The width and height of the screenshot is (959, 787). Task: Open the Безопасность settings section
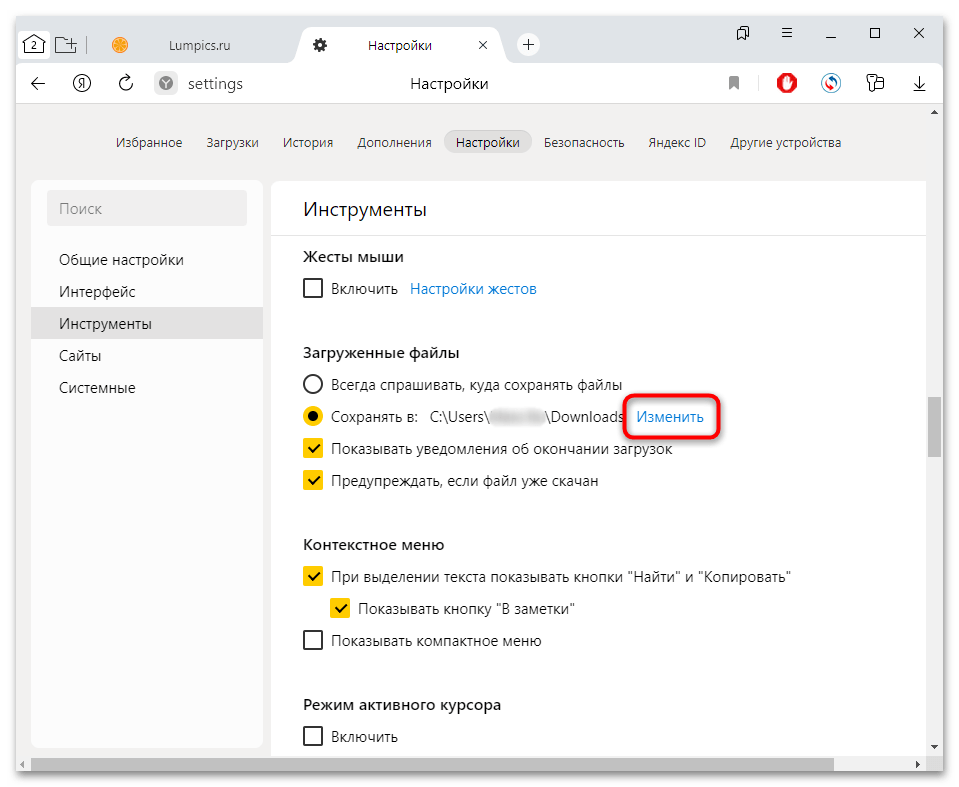584,142
